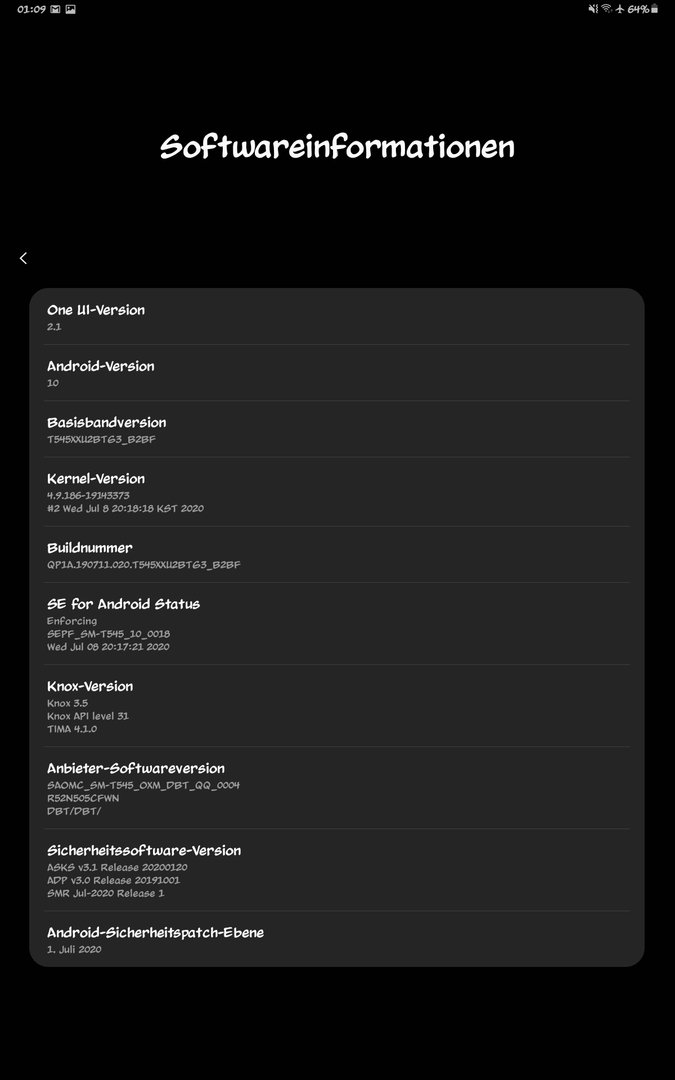The height and width of the screenshot is (1080, 675).
Task: Tap the gallery image notification icon
Action: click(71, 10)
